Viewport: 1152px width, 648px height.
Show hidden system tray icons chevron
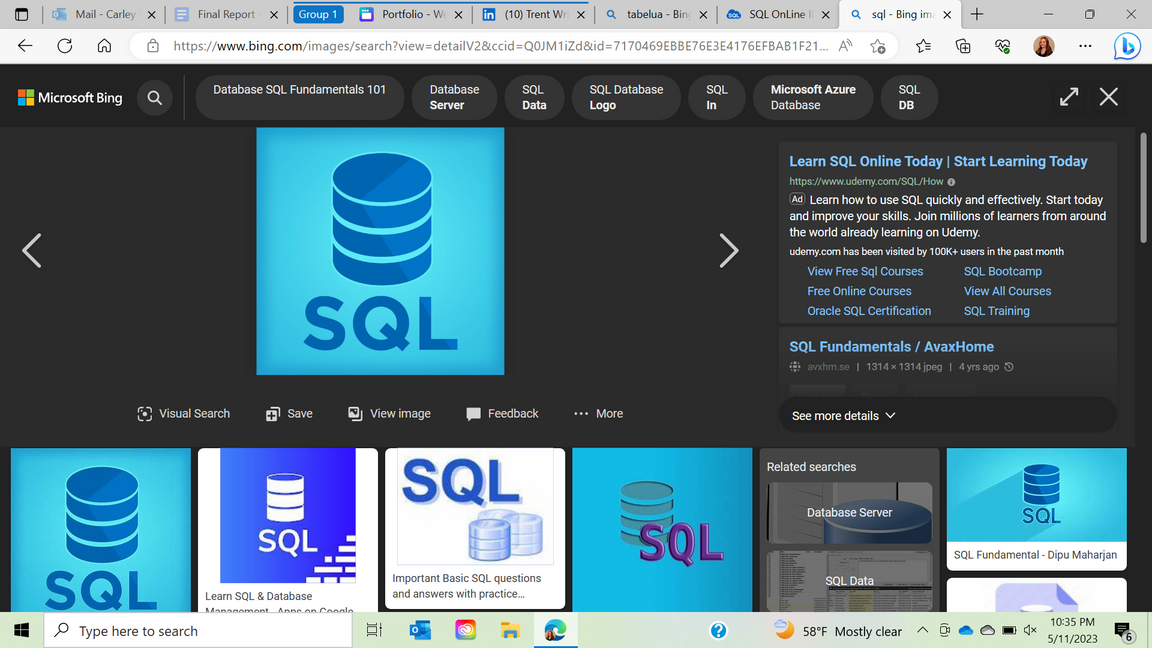922,630
